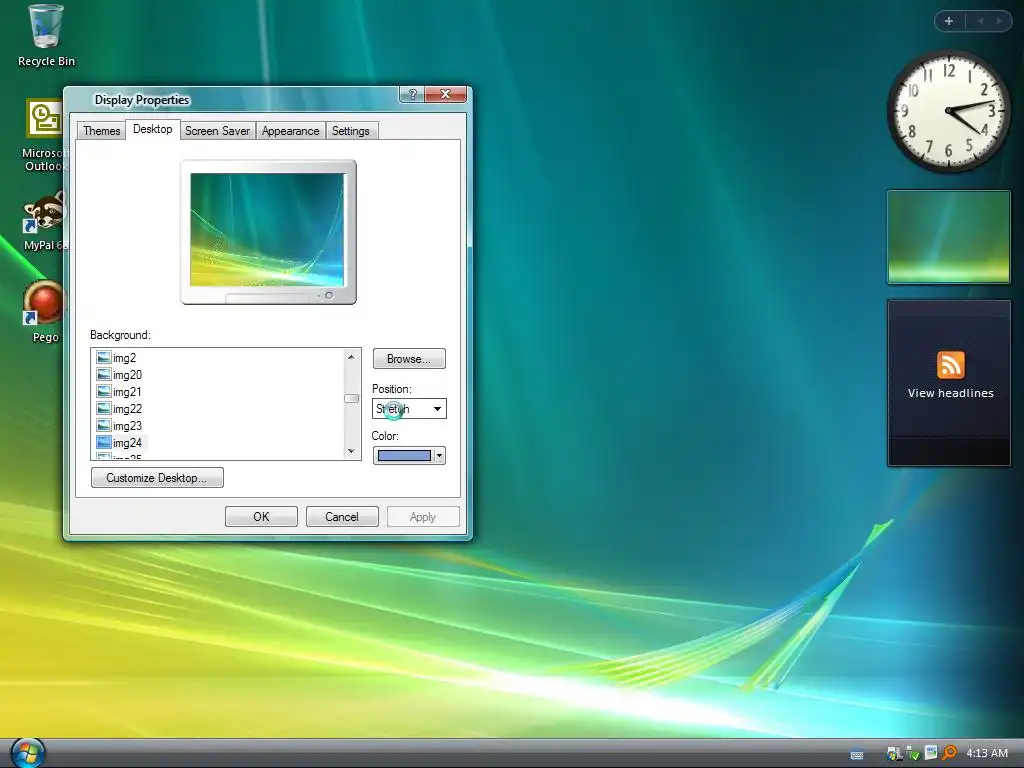Open the RSS feed headlines icon
This screenshot has width=1024, height=768.
[x=950, y=364]
